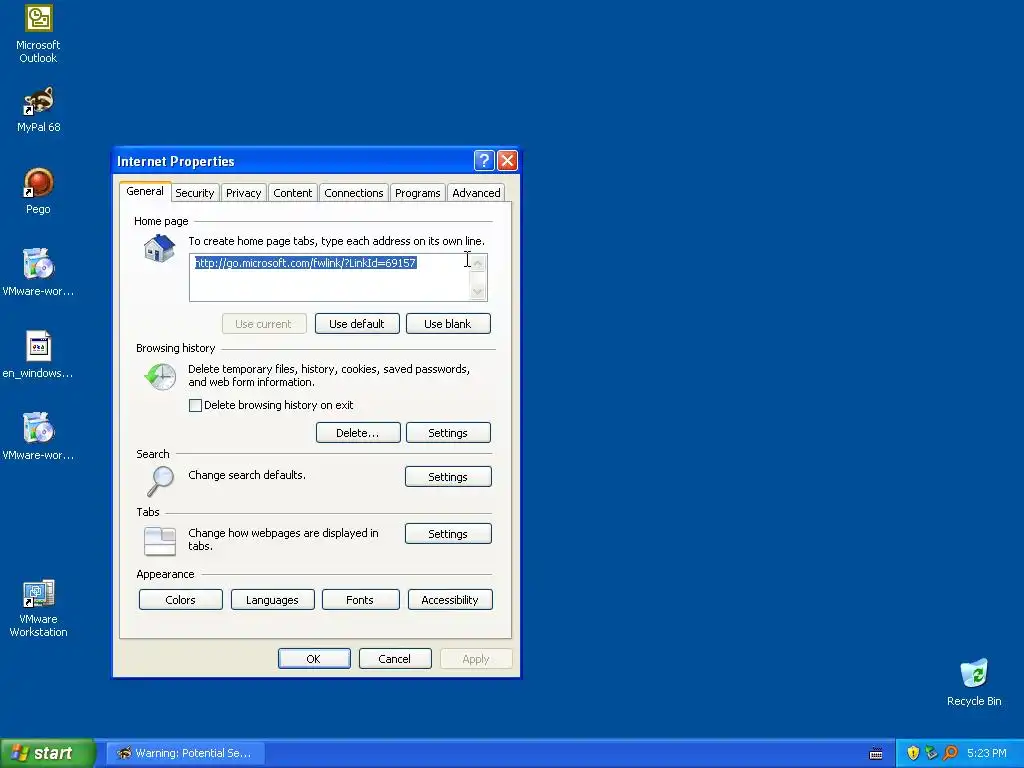The width and height of the screenshot is (1024, 768).
Task: Open Tabs Settings button
Action: tap(448, 534)
